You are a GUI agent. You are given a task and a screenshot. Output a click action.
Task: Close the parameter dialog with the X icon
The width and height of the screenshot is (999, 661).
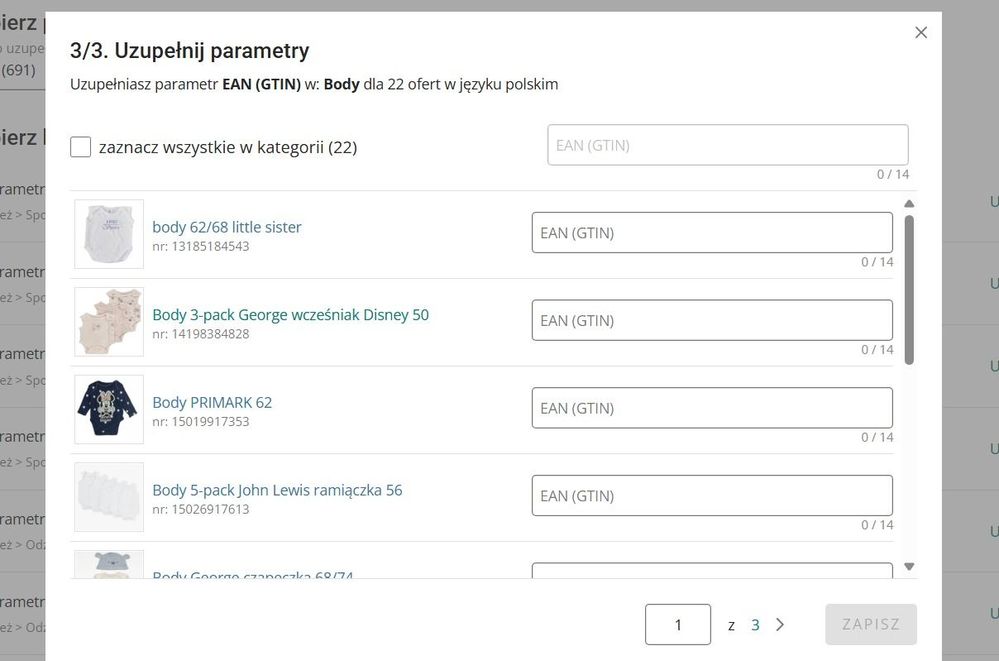[x=921, y=32]
